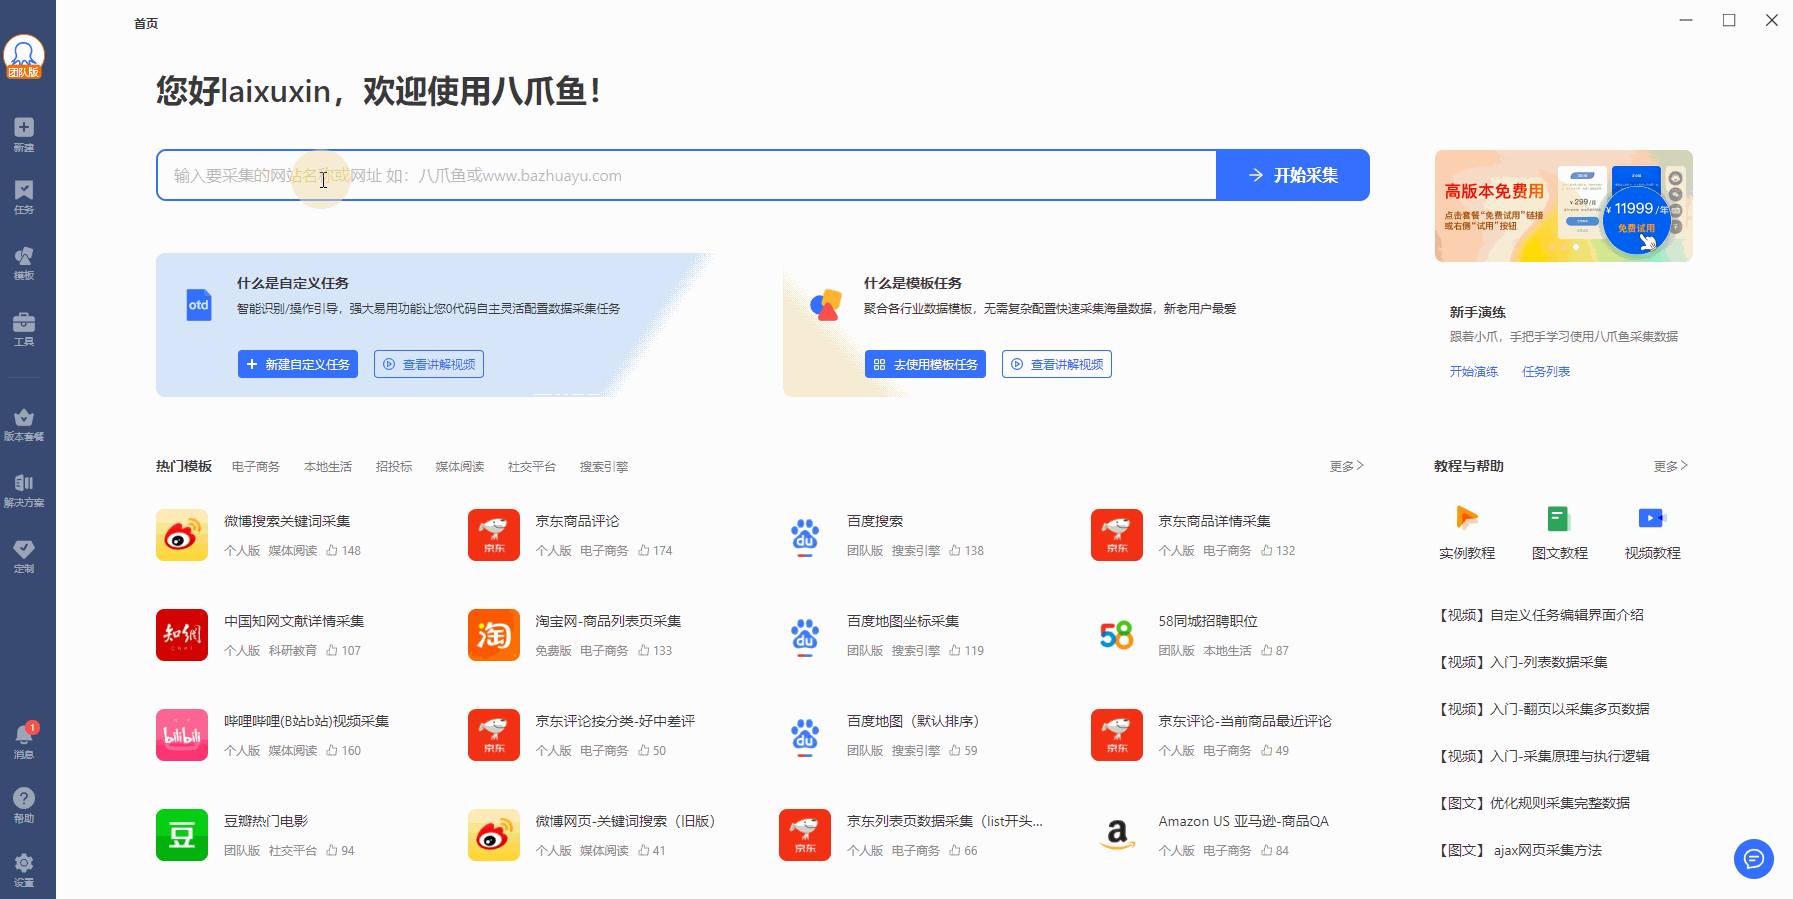Click the 视频教程 video icon
Image resolution: width=1793 pixels, height=899 pixels.
click(x=1652, y=518)
